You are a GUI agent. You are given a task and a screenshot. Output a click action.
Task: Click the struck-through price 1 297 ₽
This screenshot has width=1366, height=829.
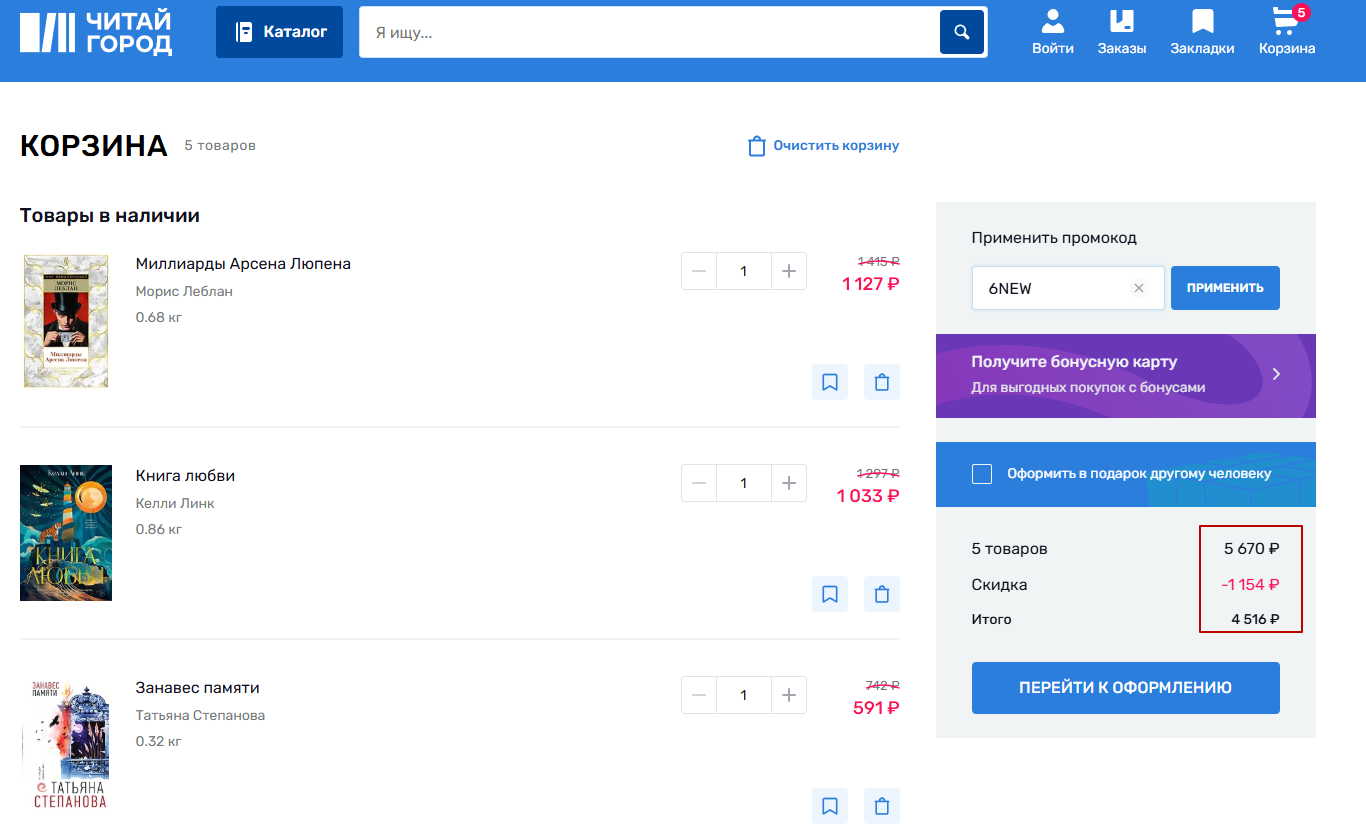[x=879, y=473]
